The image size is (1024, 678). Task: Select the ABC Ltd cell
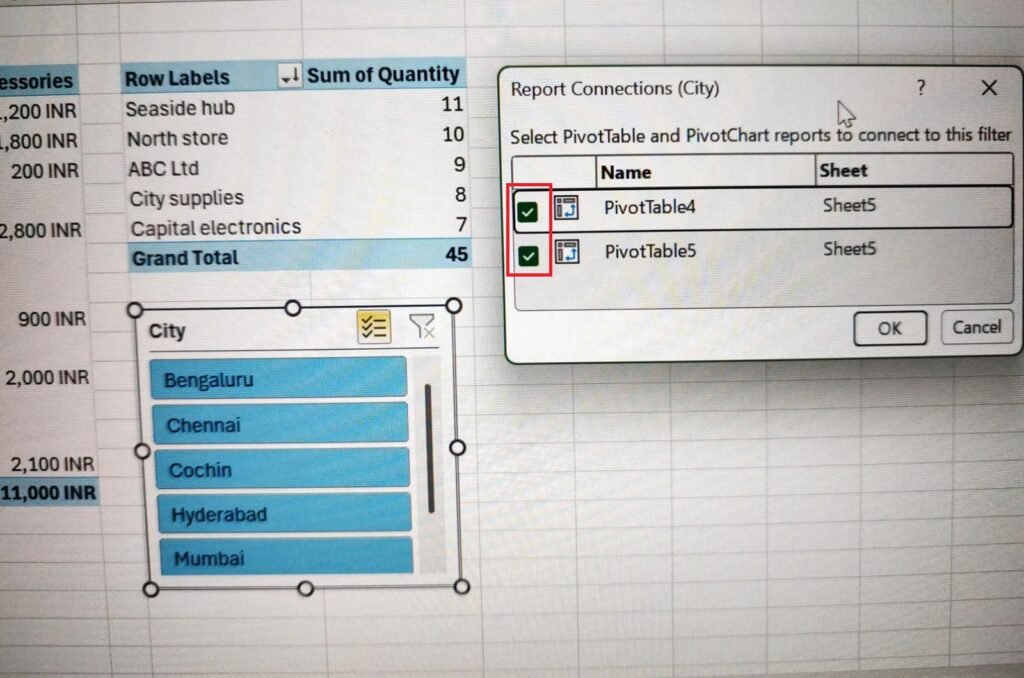pos(163,169)
